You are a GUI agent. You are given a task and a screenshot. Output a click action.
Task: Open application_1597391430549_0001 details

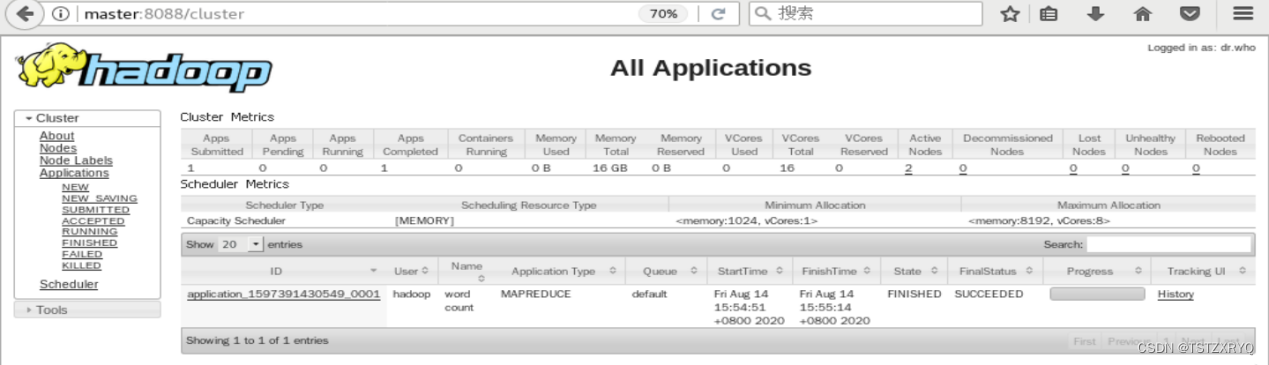point(284,294)
